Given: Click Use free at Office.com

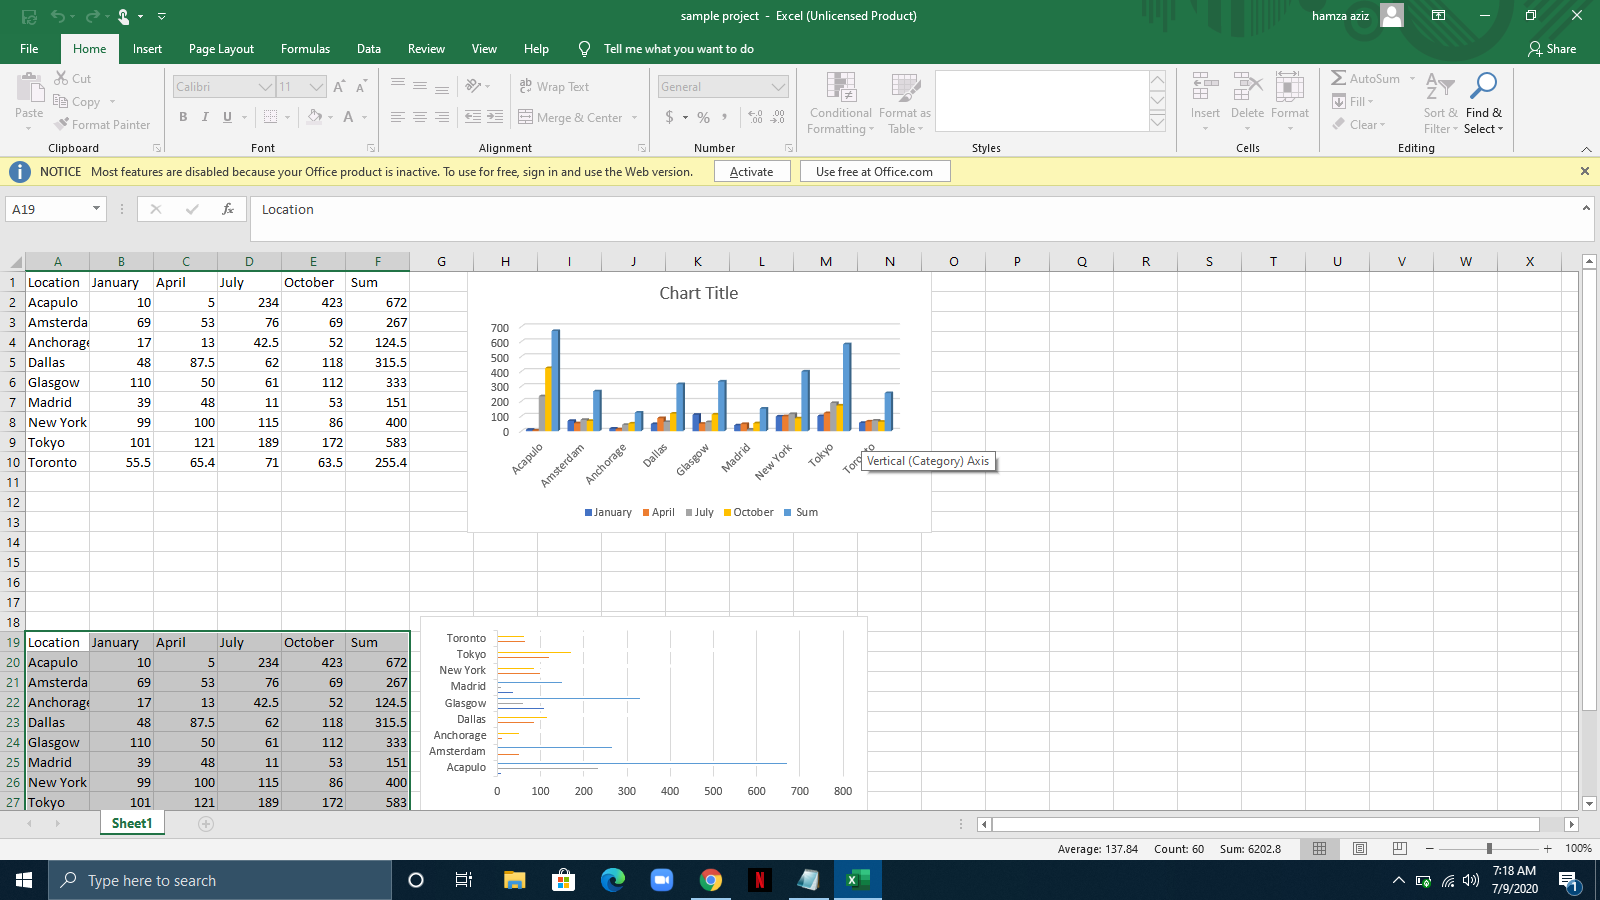Looking at the screenshot, I should point(874,171).
